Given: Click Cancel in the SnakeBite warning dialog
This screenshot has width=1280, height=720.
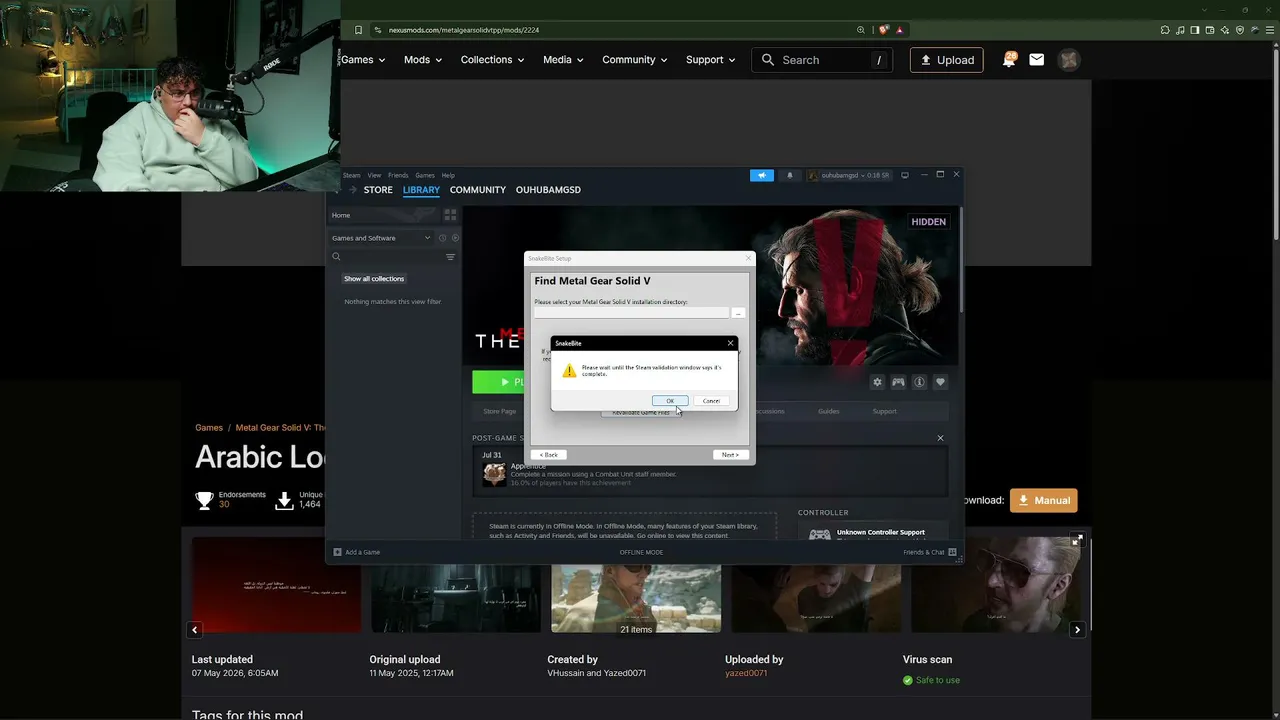Looking at the screenshot, I should (x=711, y=401).
